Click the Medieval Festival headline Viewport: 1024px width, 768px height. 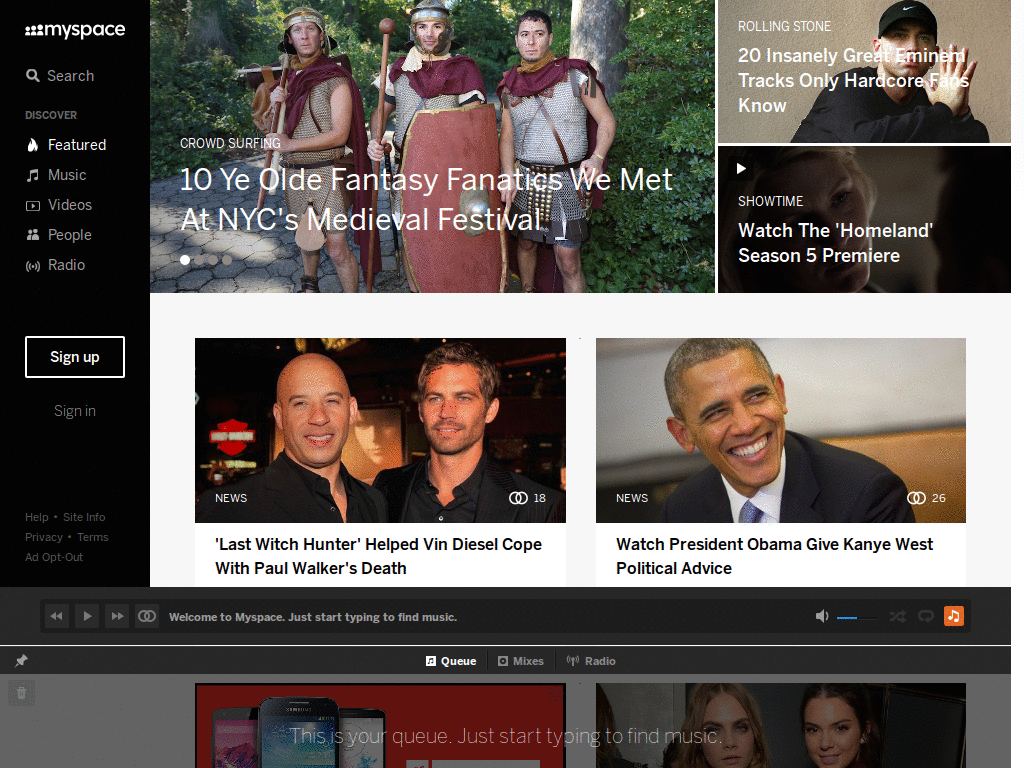tap(426, 199)
